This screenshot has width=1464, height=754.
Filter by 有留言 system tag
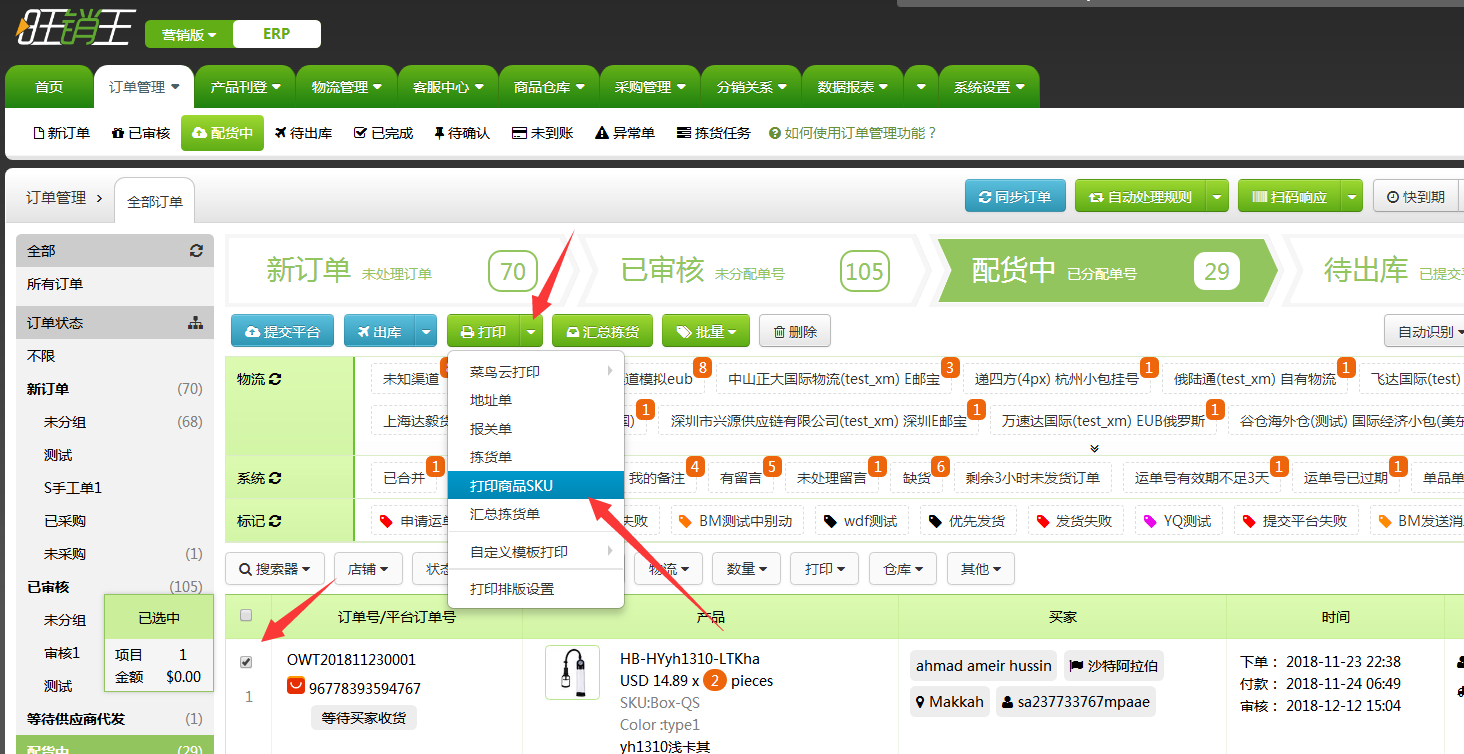(x=741, y=478)
